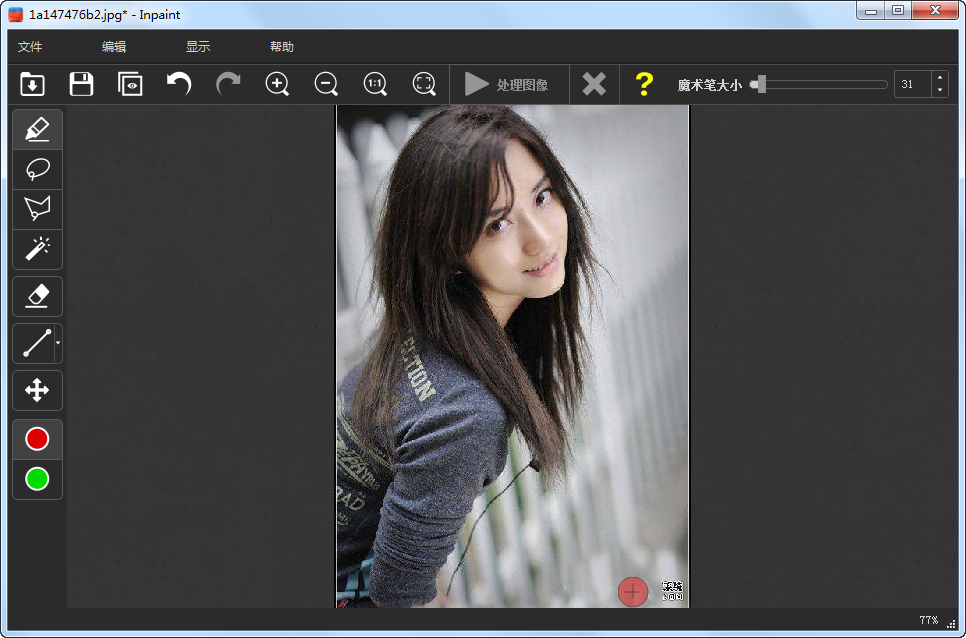Select the Magic wand tool
The width and height of the screenshot is (966, 638).
pyautogui.click(x=37, y=249)
